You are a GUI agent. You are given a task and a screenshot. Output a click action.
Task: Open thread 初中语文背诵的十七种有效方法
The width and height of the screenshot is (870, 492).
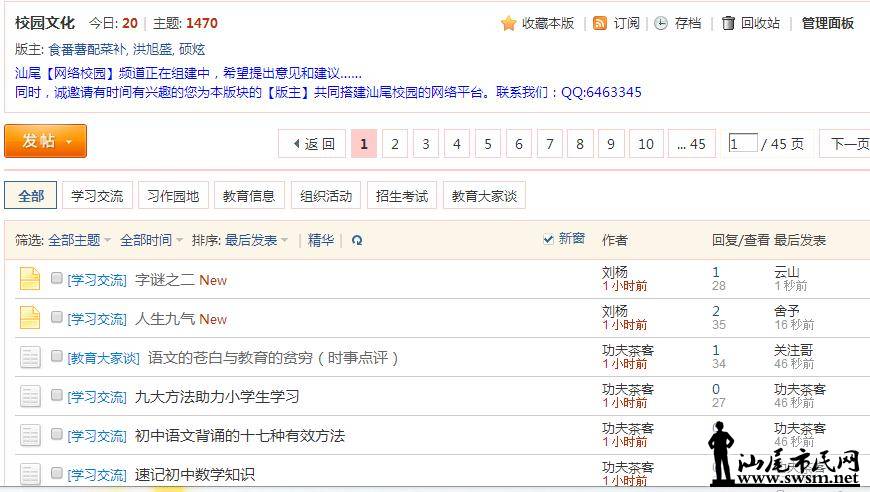tap(239, 435)
